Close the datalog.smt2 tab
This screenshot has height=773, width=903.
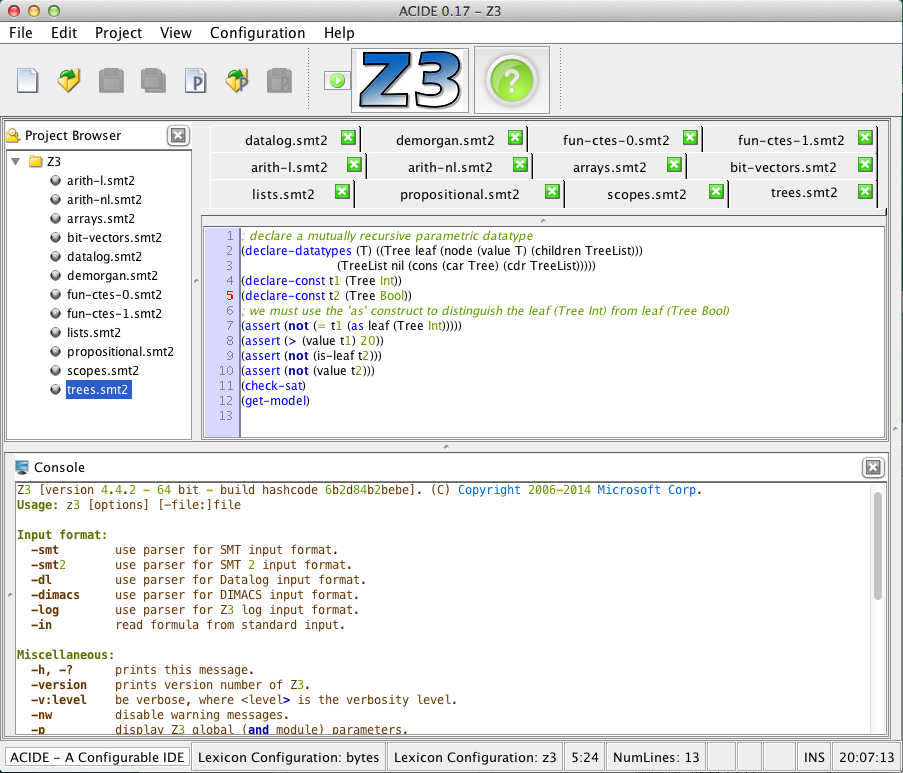(x=348, y=138)
